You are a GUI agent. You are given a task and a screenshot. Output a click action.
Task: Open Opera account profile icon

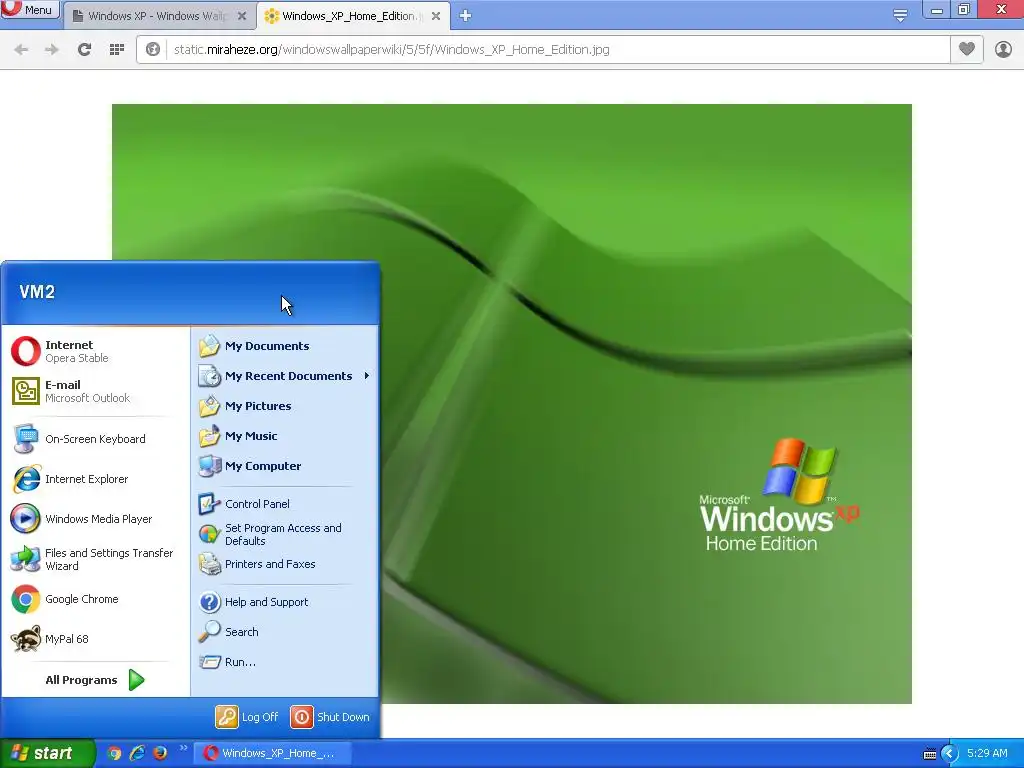[x=1003, y=49]
